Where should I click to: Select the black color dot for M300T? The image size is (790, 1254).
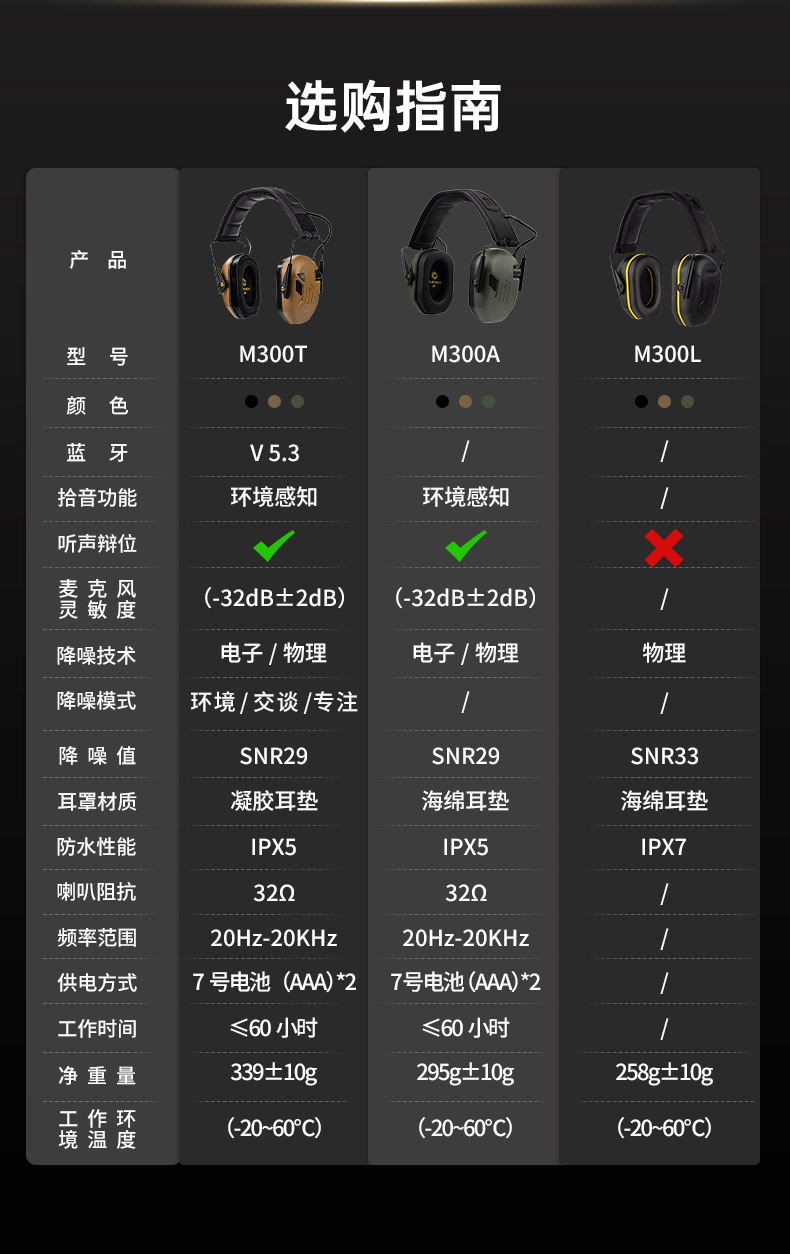tap(251, 402)
